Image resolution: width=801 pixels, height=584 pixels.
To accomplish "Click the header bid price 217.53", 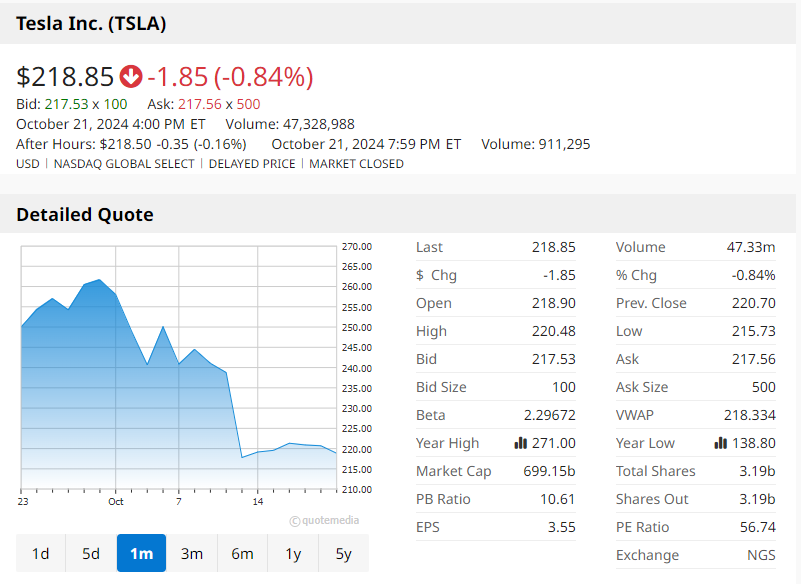I will click(x=66, y=104).
